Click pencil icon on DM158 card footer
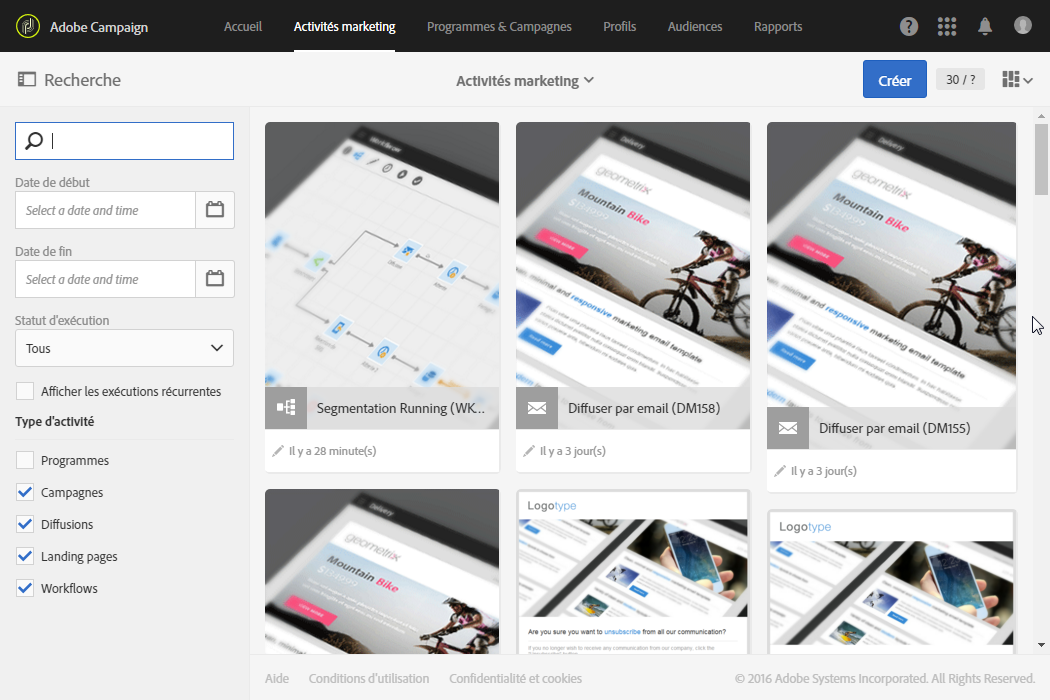This screenshot has width=1050, height=700. pyautogui.click(x=529, y=451)
